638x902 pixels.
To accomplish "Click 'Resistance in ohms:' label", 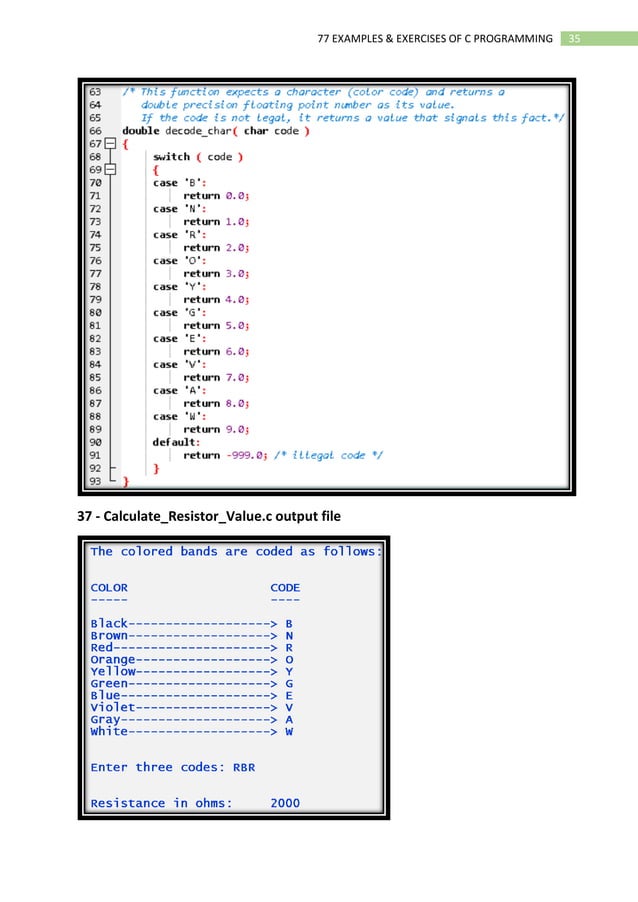I will point(161,803).
